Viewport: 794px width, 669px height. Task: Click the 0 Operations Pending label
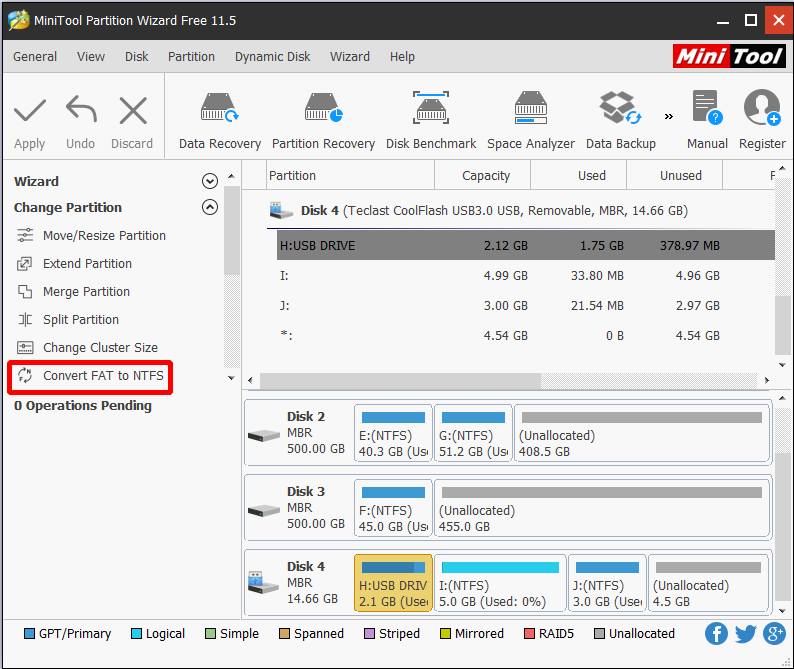(x=83, y=406)
